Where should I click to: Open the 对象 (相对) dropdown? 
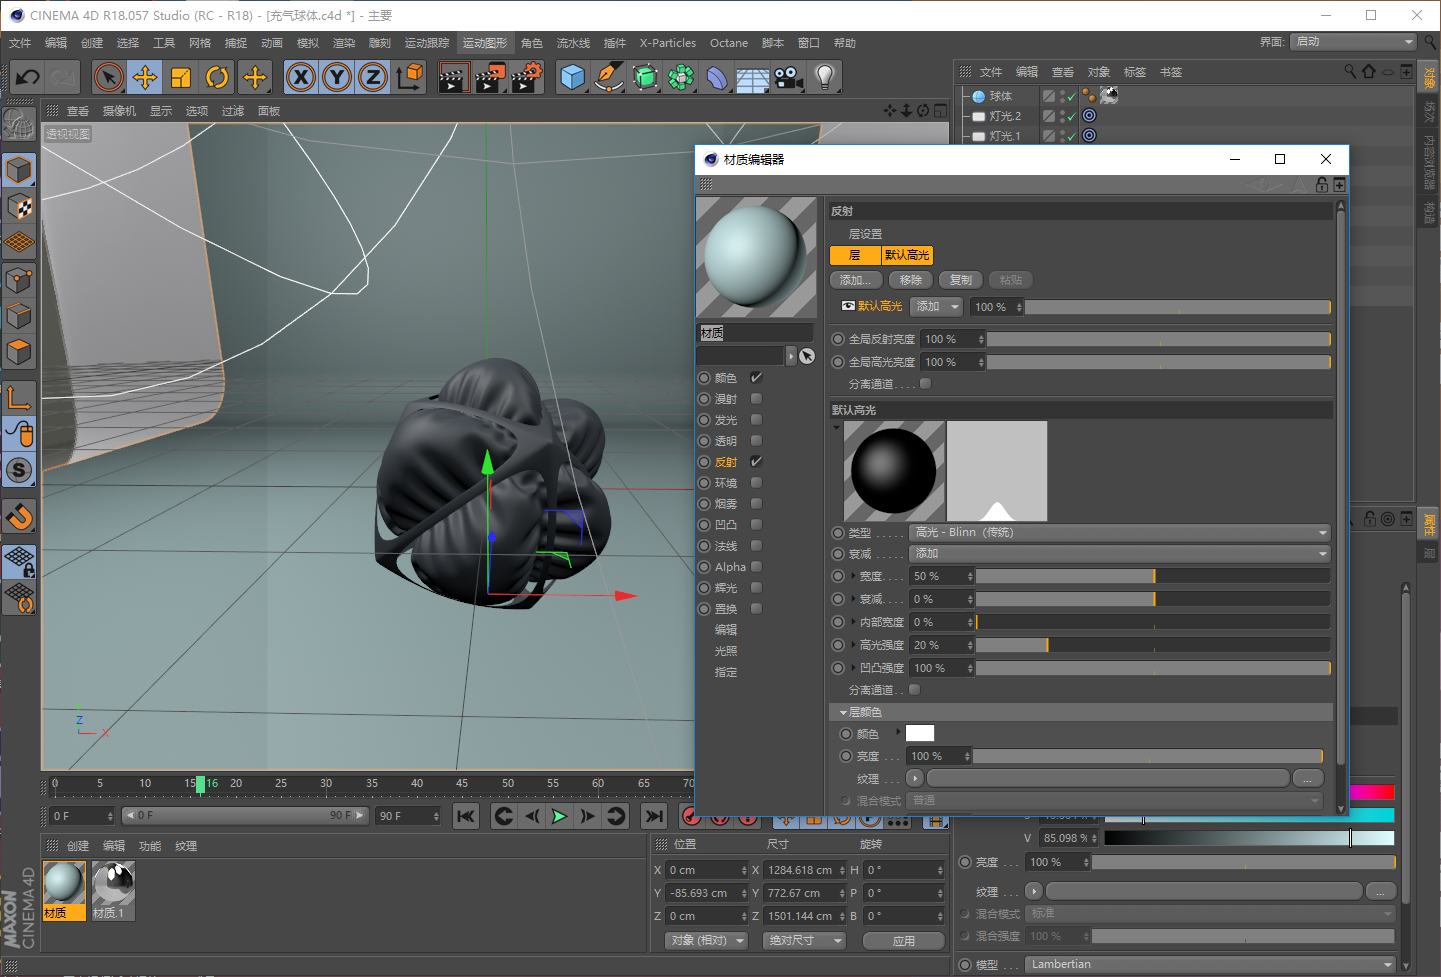coord(706,941)
